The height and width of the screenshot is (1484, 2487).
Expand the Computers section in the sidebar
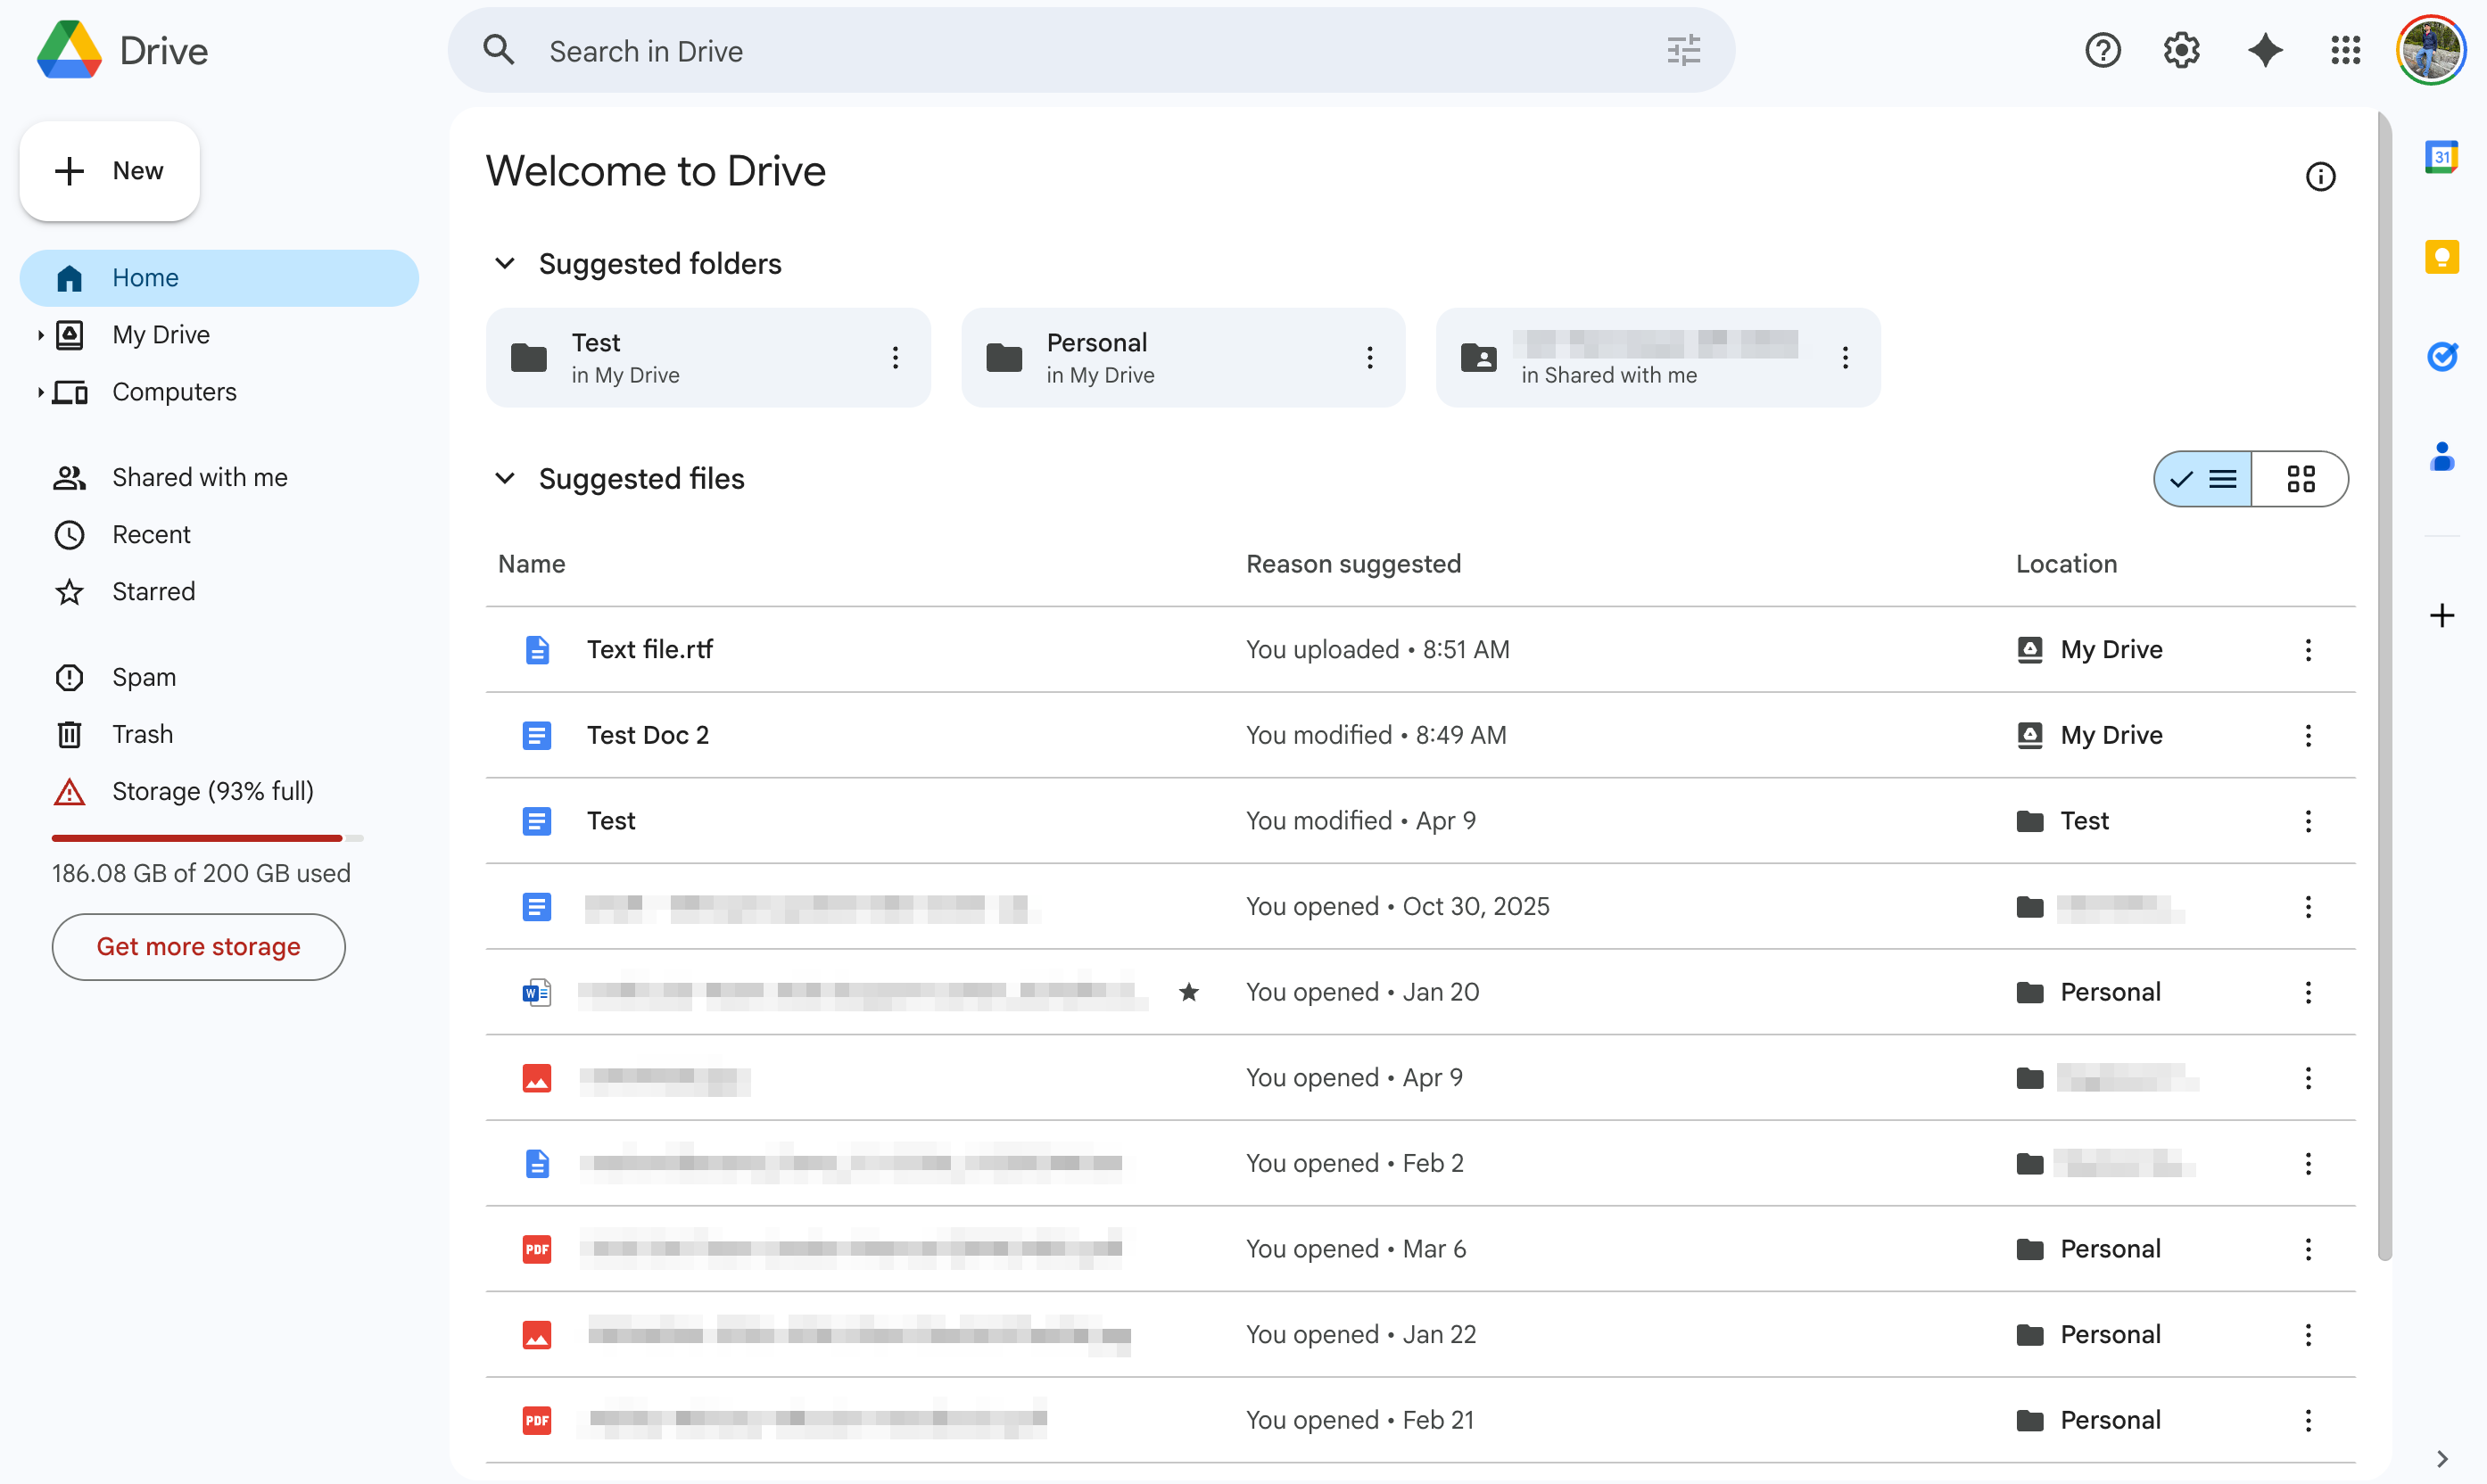[39, 392]
